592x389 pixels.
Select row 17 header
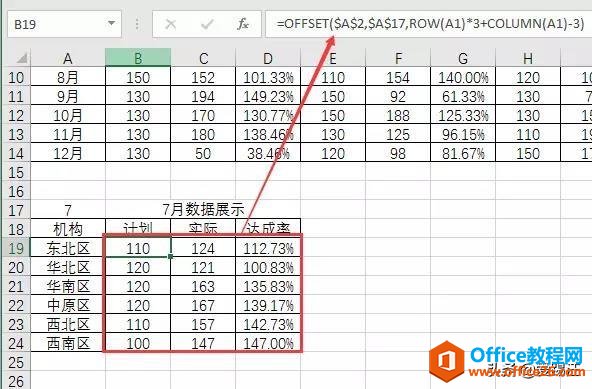click(x=16, y=210)
